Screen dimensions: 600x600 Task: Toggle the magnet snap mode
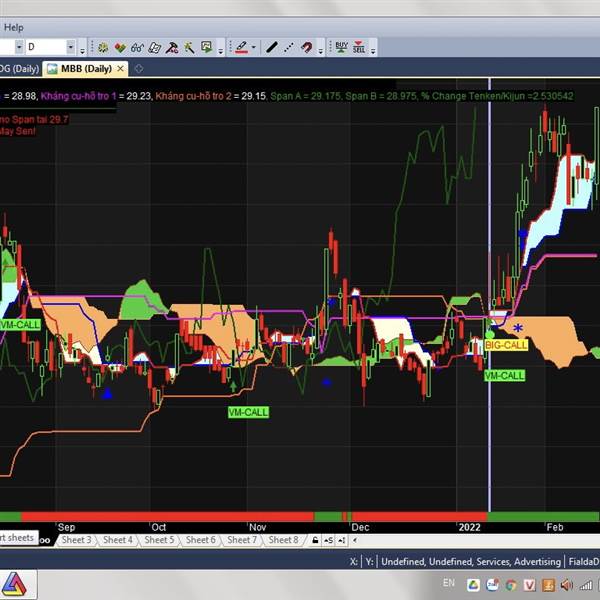(307, 47)
